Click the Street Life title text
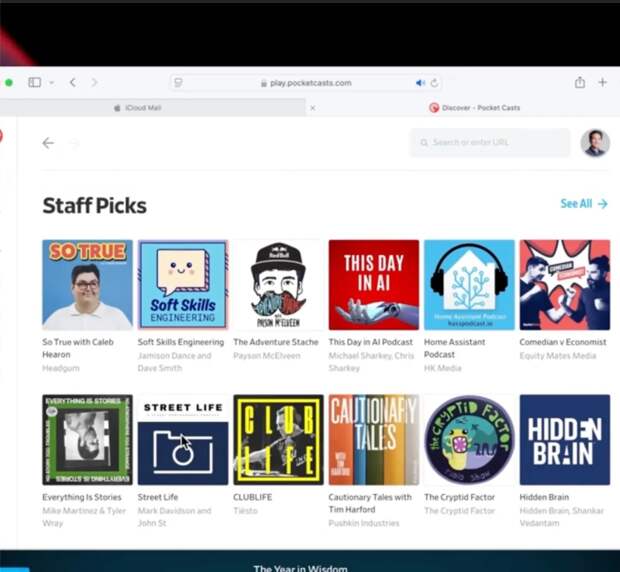Screen dimensions: 620x572 click(x=158, y=497)
